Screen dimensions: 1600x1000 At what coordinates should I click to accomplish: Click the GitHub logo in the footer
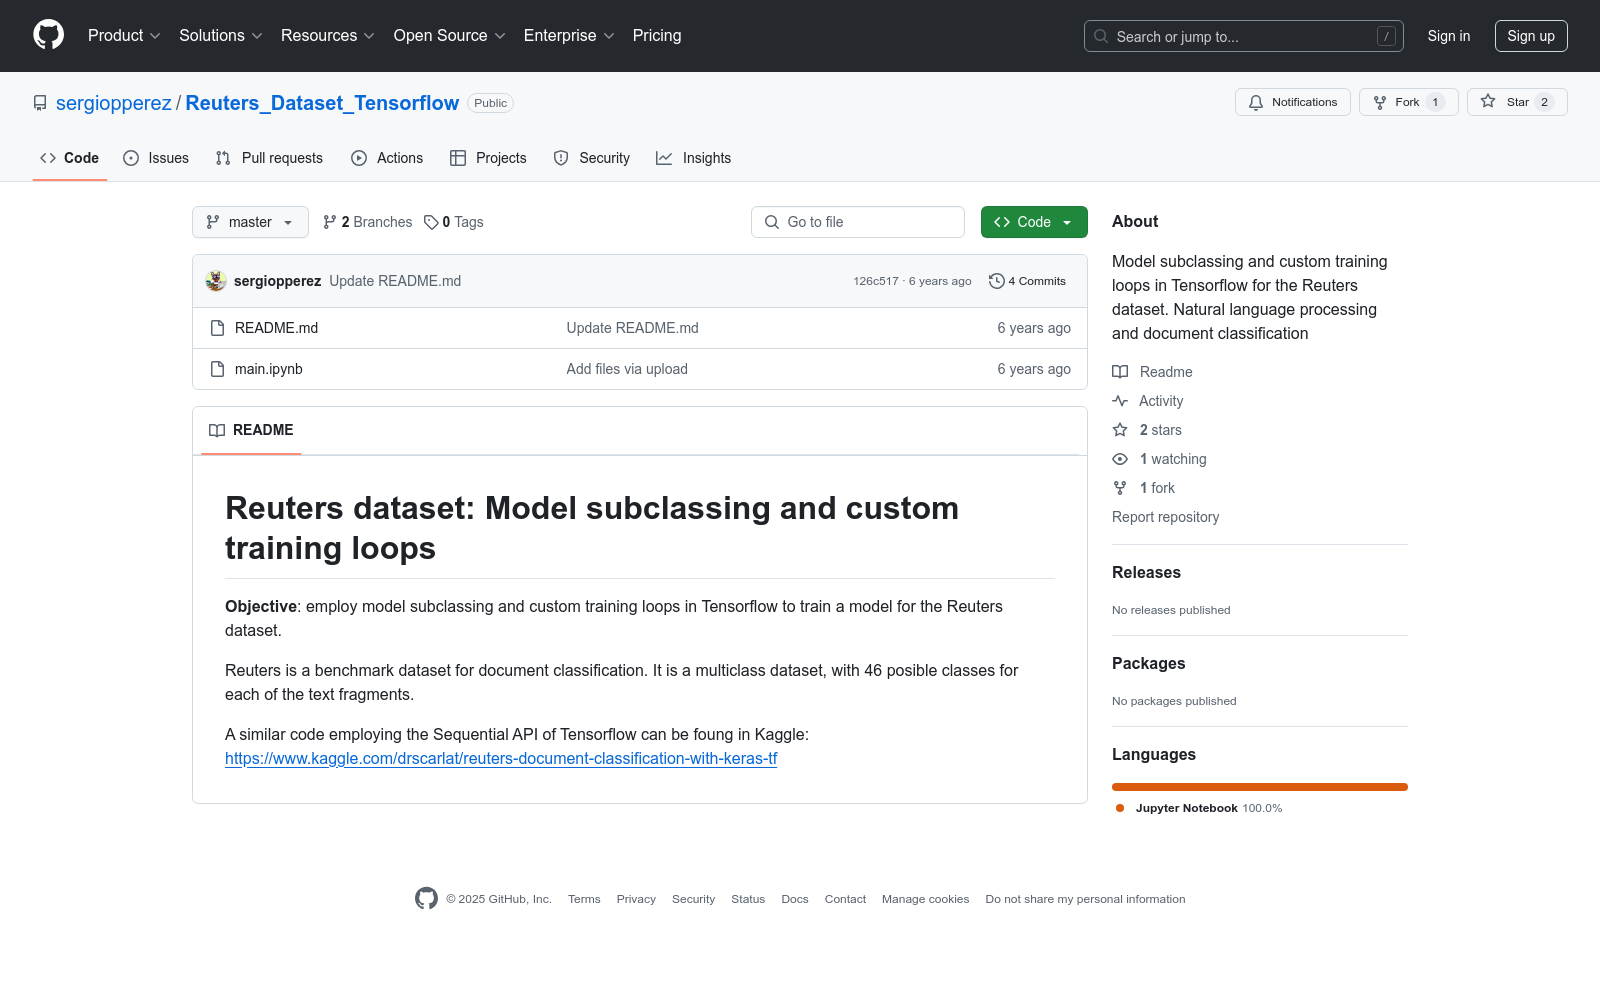426,899
